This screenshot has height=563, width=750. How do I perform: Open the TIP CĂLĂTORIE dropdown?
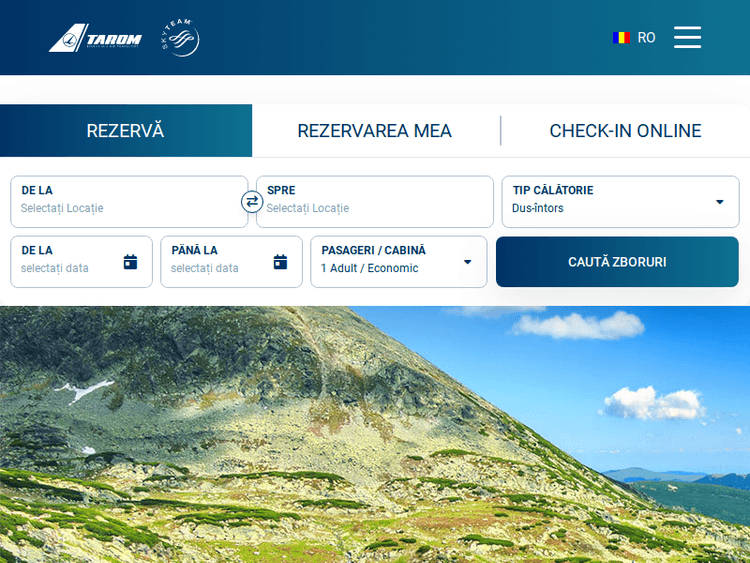tap(620, 202)
